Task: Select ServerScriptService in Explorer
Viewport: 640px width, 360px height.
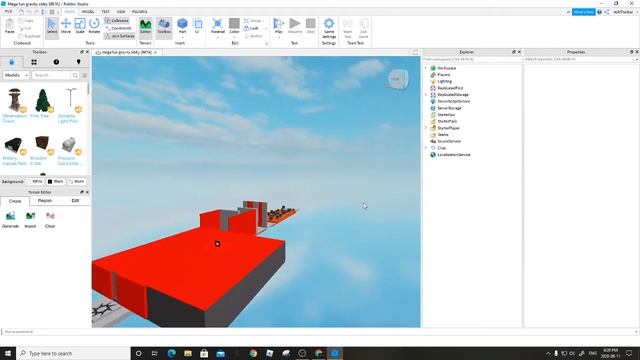Action: pyautogui.click(x=453, y=101)
